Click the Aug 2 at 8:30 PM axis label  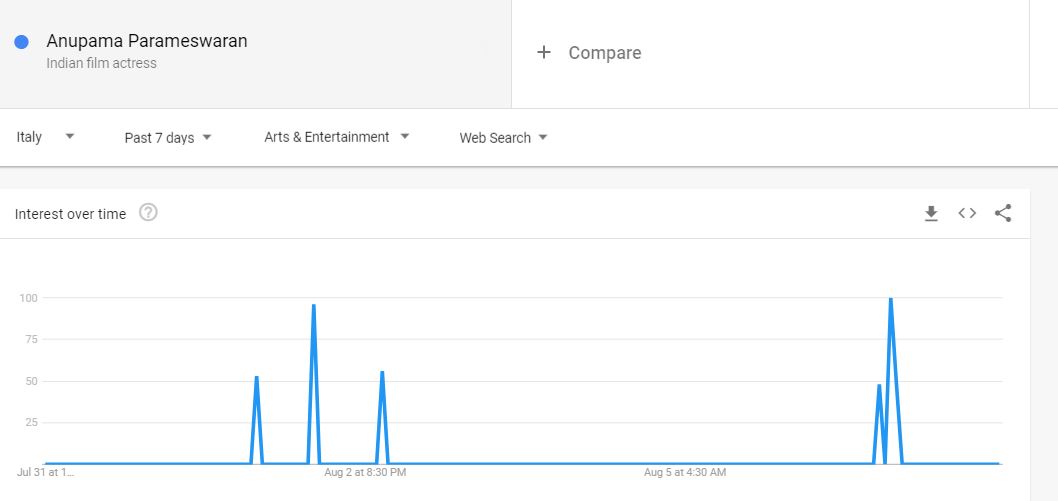[x=365, y=472]
